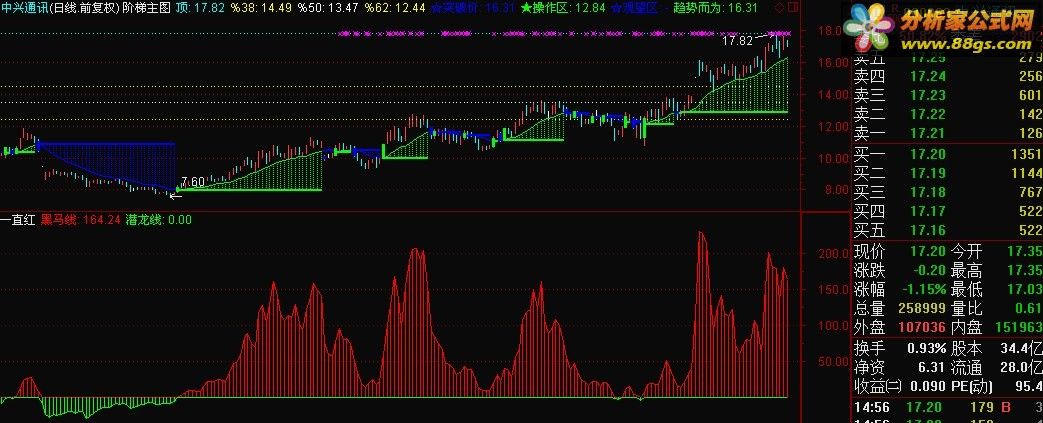Click the red diamond icon in chart header
Screen dimensions: 1043x423
point(780,8)
